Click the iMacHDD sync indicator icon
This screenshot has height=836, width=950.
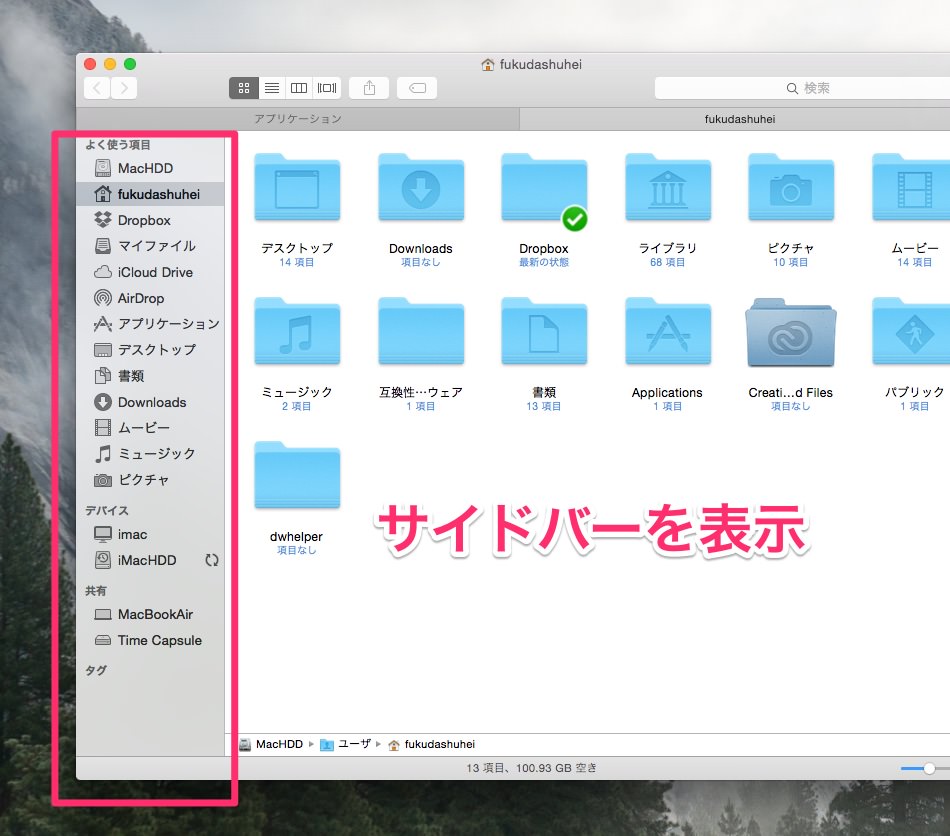(211, 560)
